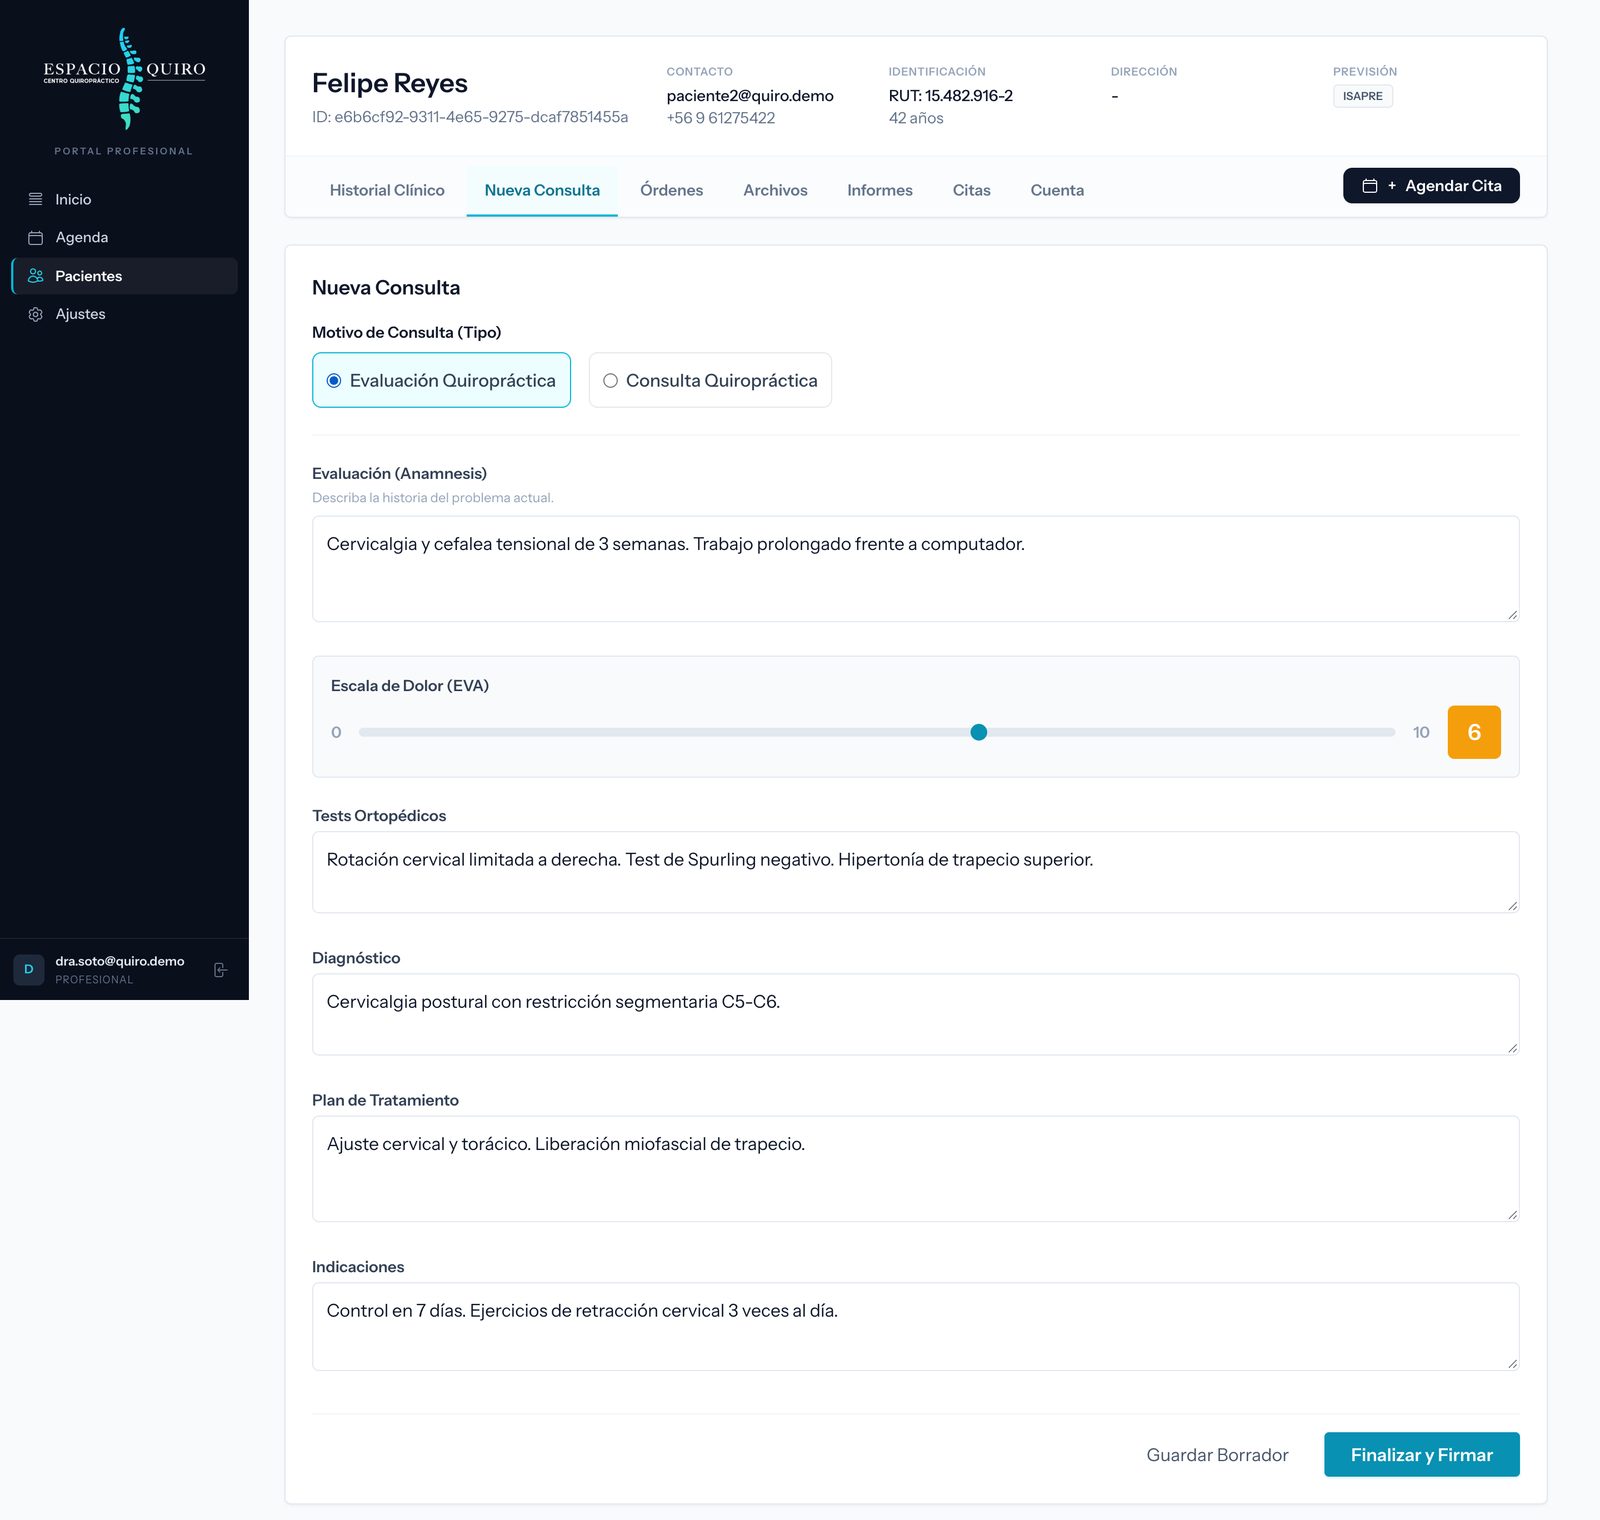Click the RUT: 15.482.916-2 text
Image resolution: width=1600 pixels, height=1520 pixels.
tap(951, 96)
